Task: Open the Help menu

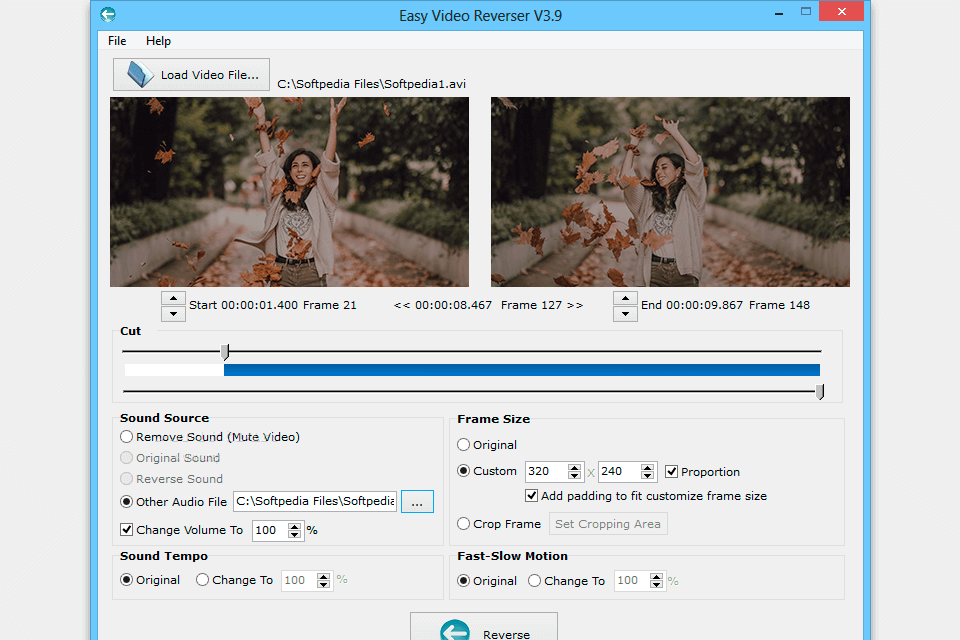Action: [x=158, y=41]
